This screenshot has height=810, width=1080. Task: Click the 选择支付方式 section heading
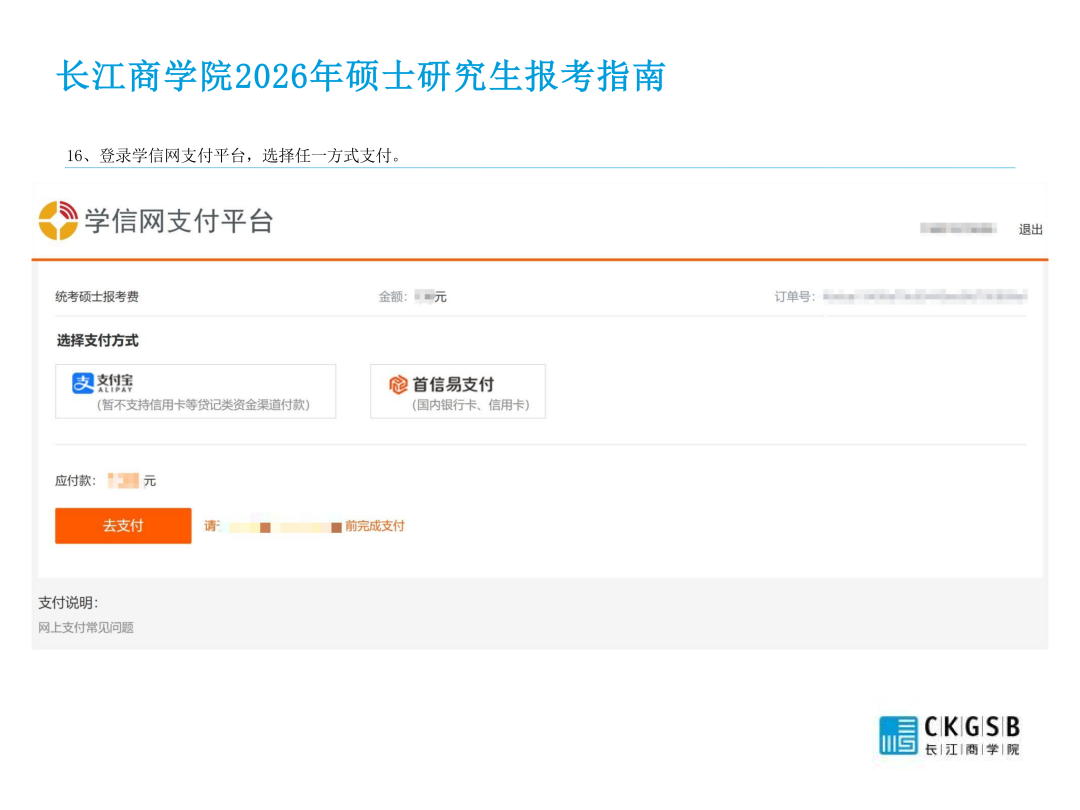click(x=98, y=341)
